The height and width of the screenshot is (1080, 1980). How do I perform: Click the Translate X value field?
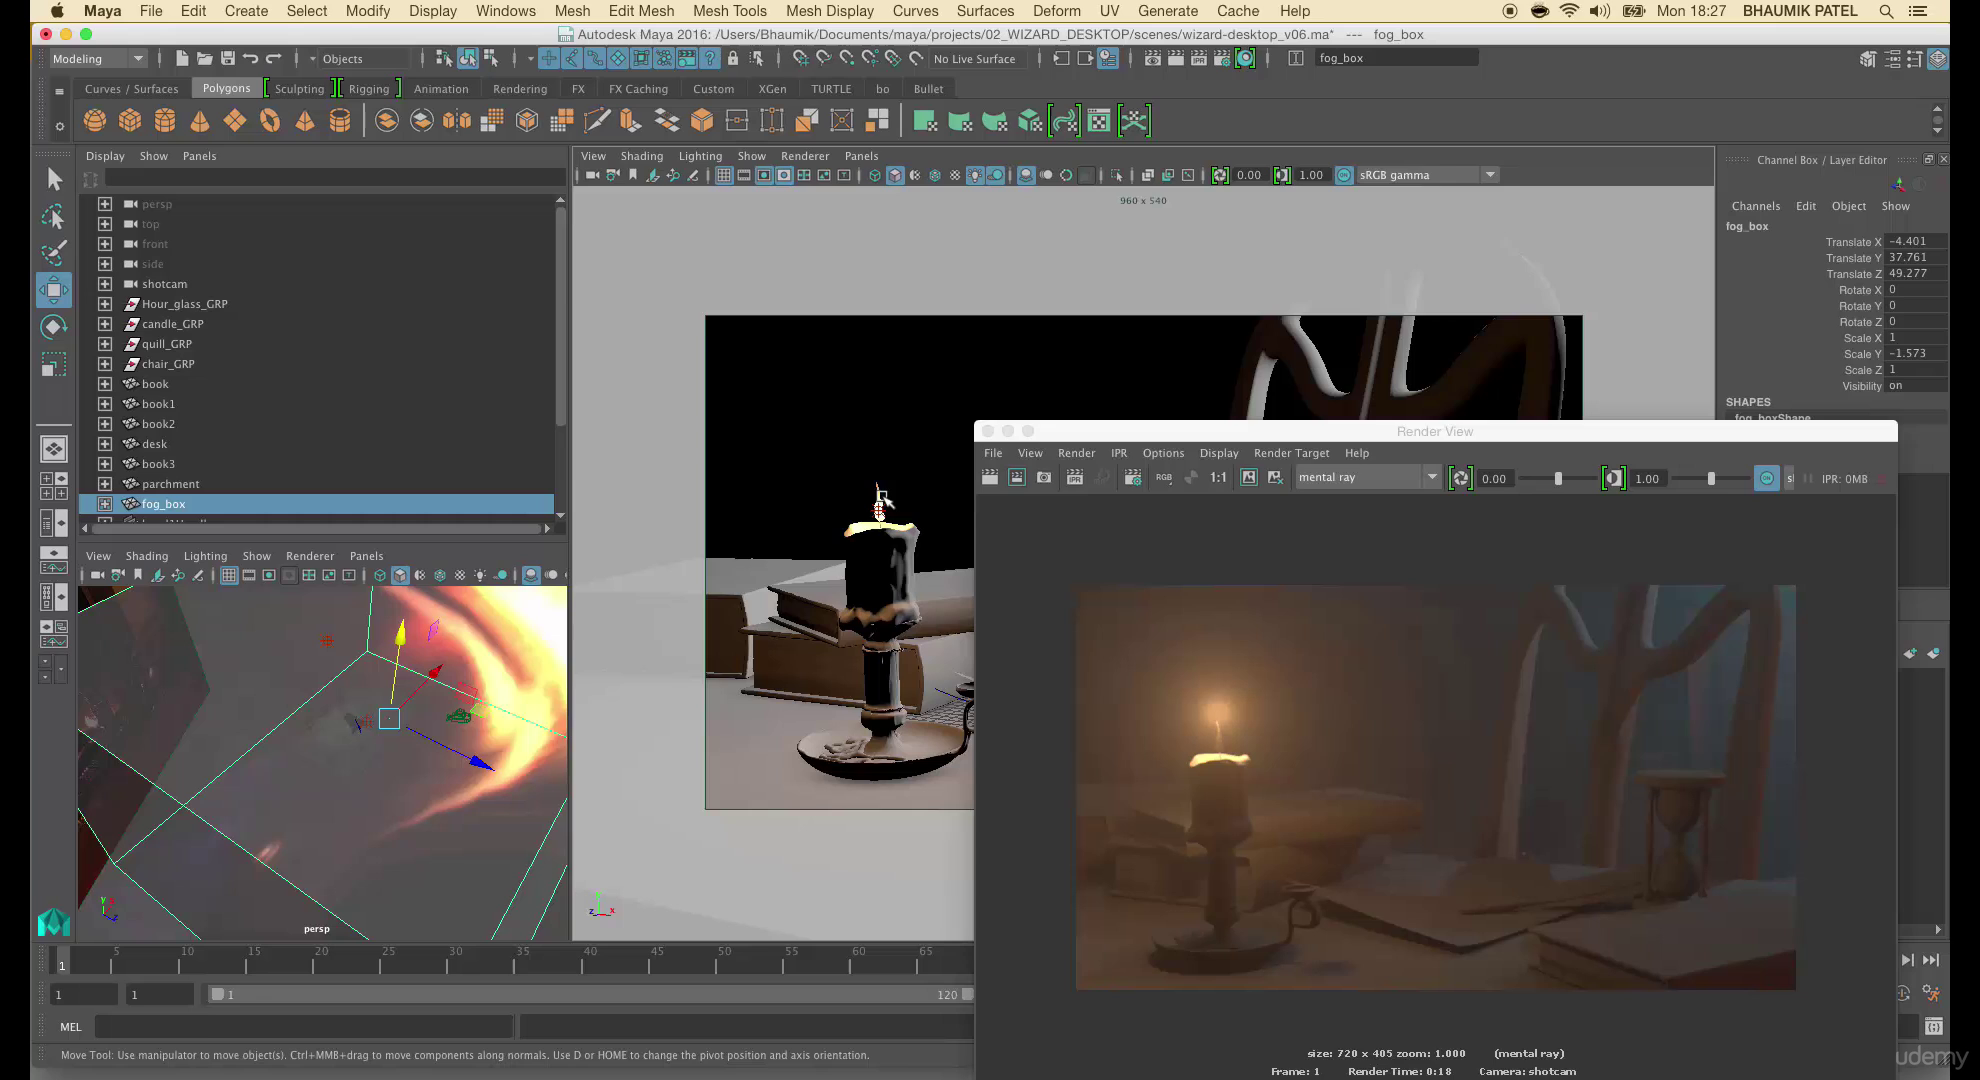(1916, 241)
